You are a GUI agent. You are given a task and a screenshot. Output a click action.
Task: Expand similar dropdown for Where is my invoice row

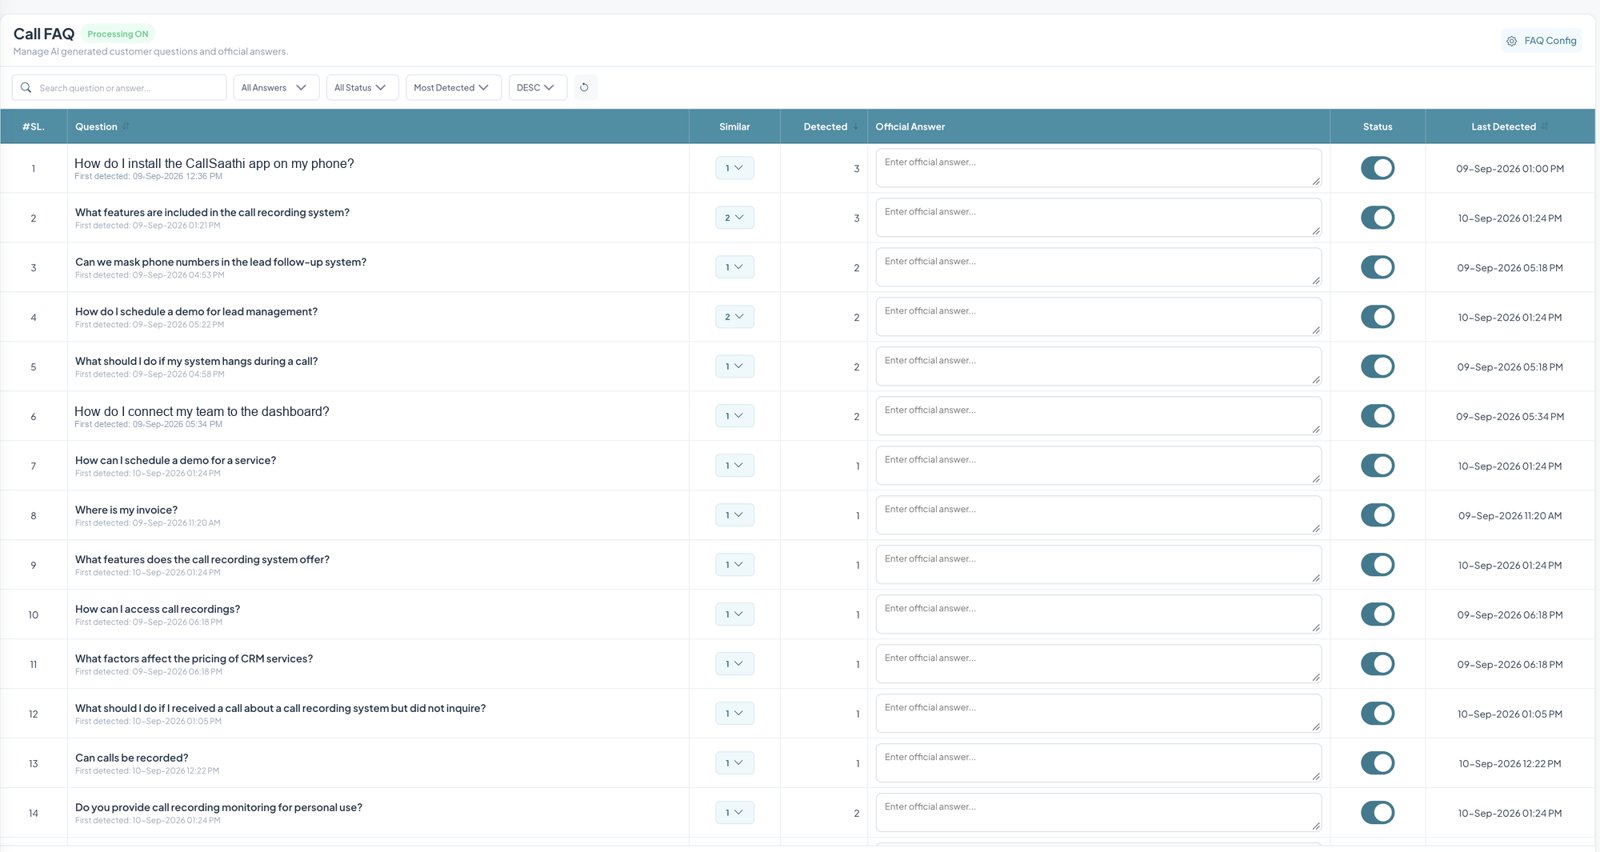pyautogui.click(x=734, y=515)
